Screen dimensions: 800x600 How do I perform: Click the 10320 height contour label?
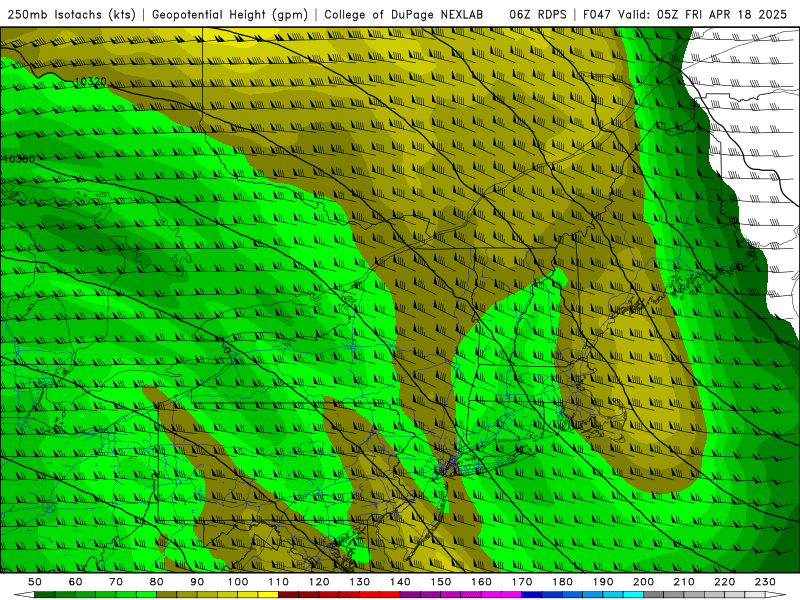(x=90, y=82)
